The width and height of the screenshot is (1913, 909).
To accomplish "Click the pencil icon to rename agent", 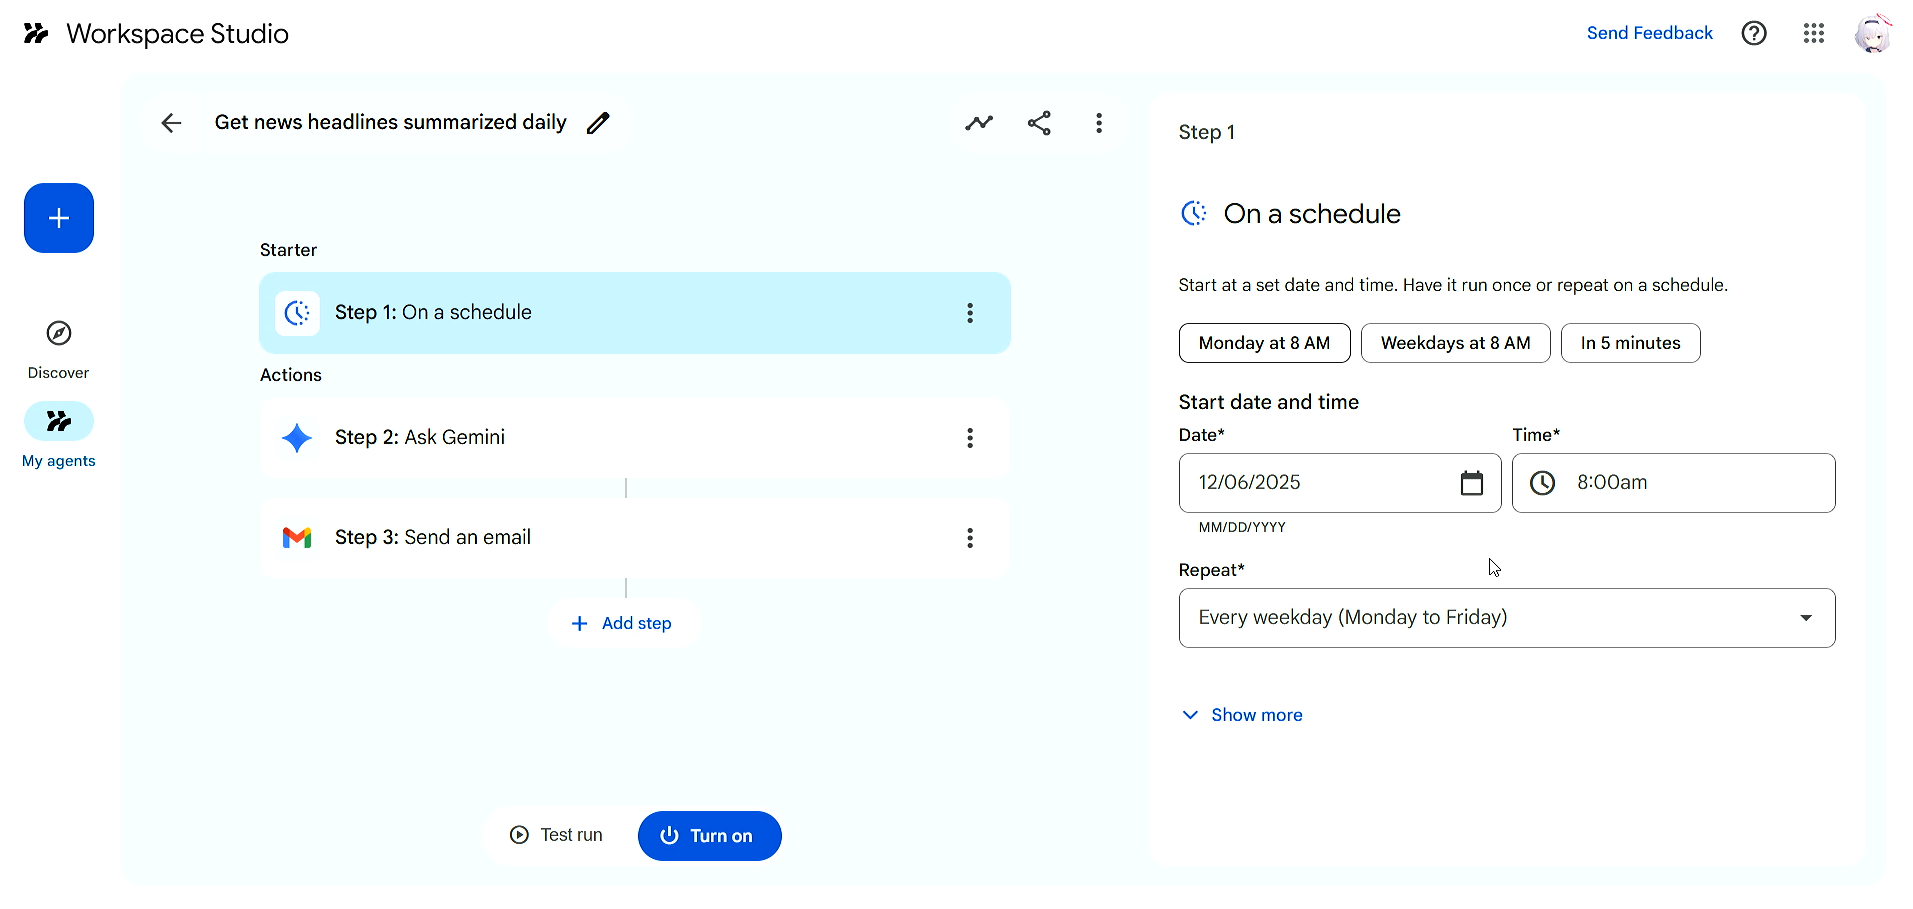I will [598, 123].
